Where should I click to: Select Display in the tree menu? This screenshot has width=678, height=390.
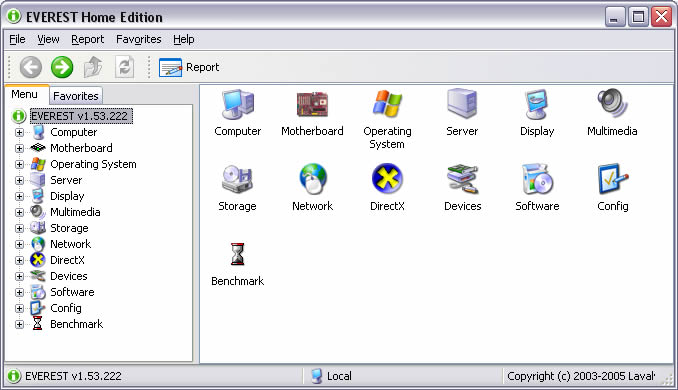pyautogui.click(x=67, y=196)
